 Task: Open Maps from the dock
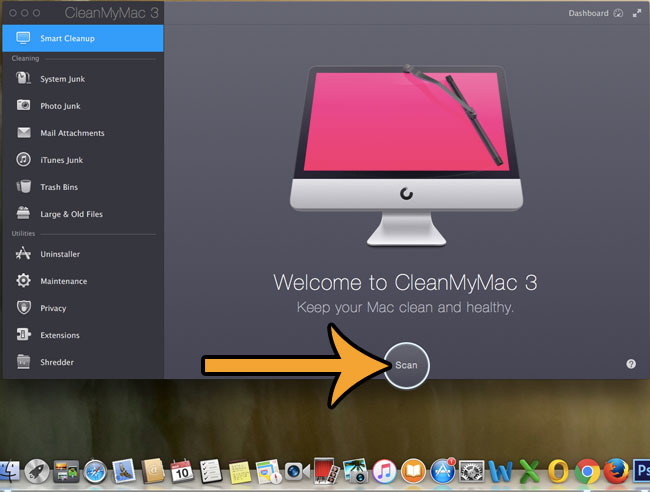[268, 471]
